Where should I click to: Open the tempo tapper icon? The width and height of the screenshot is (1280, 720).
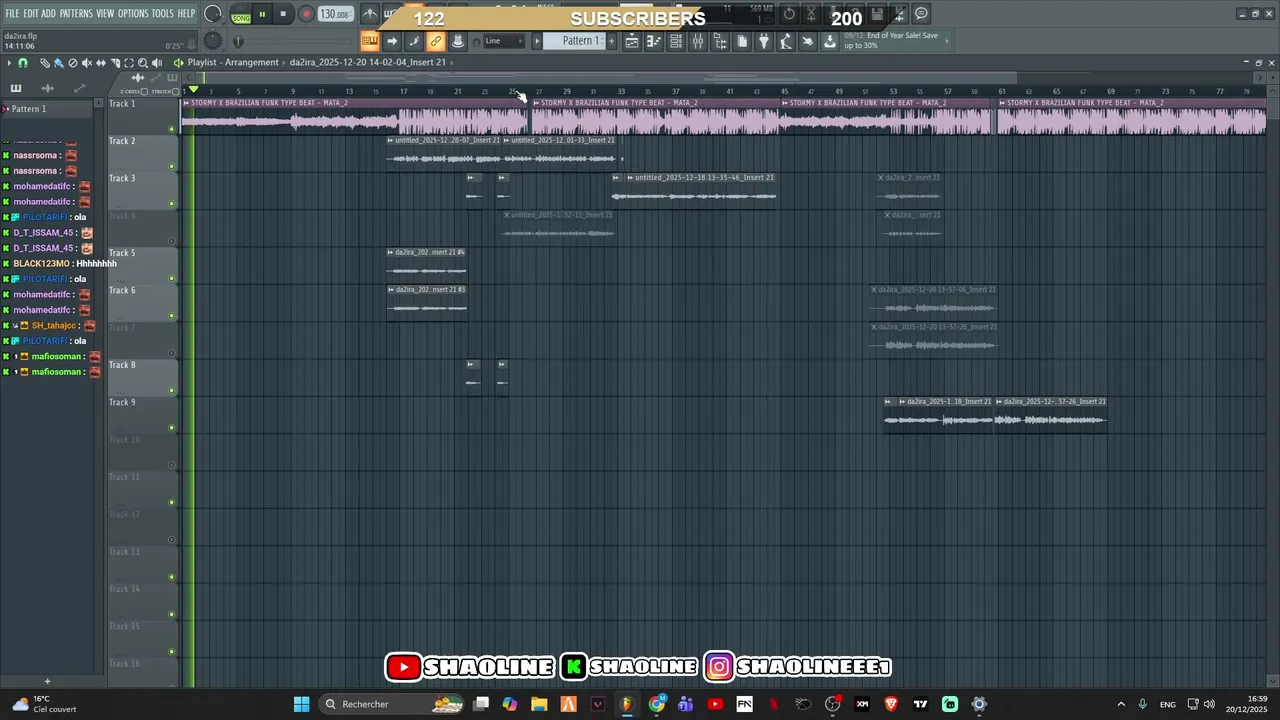point(786,41)
